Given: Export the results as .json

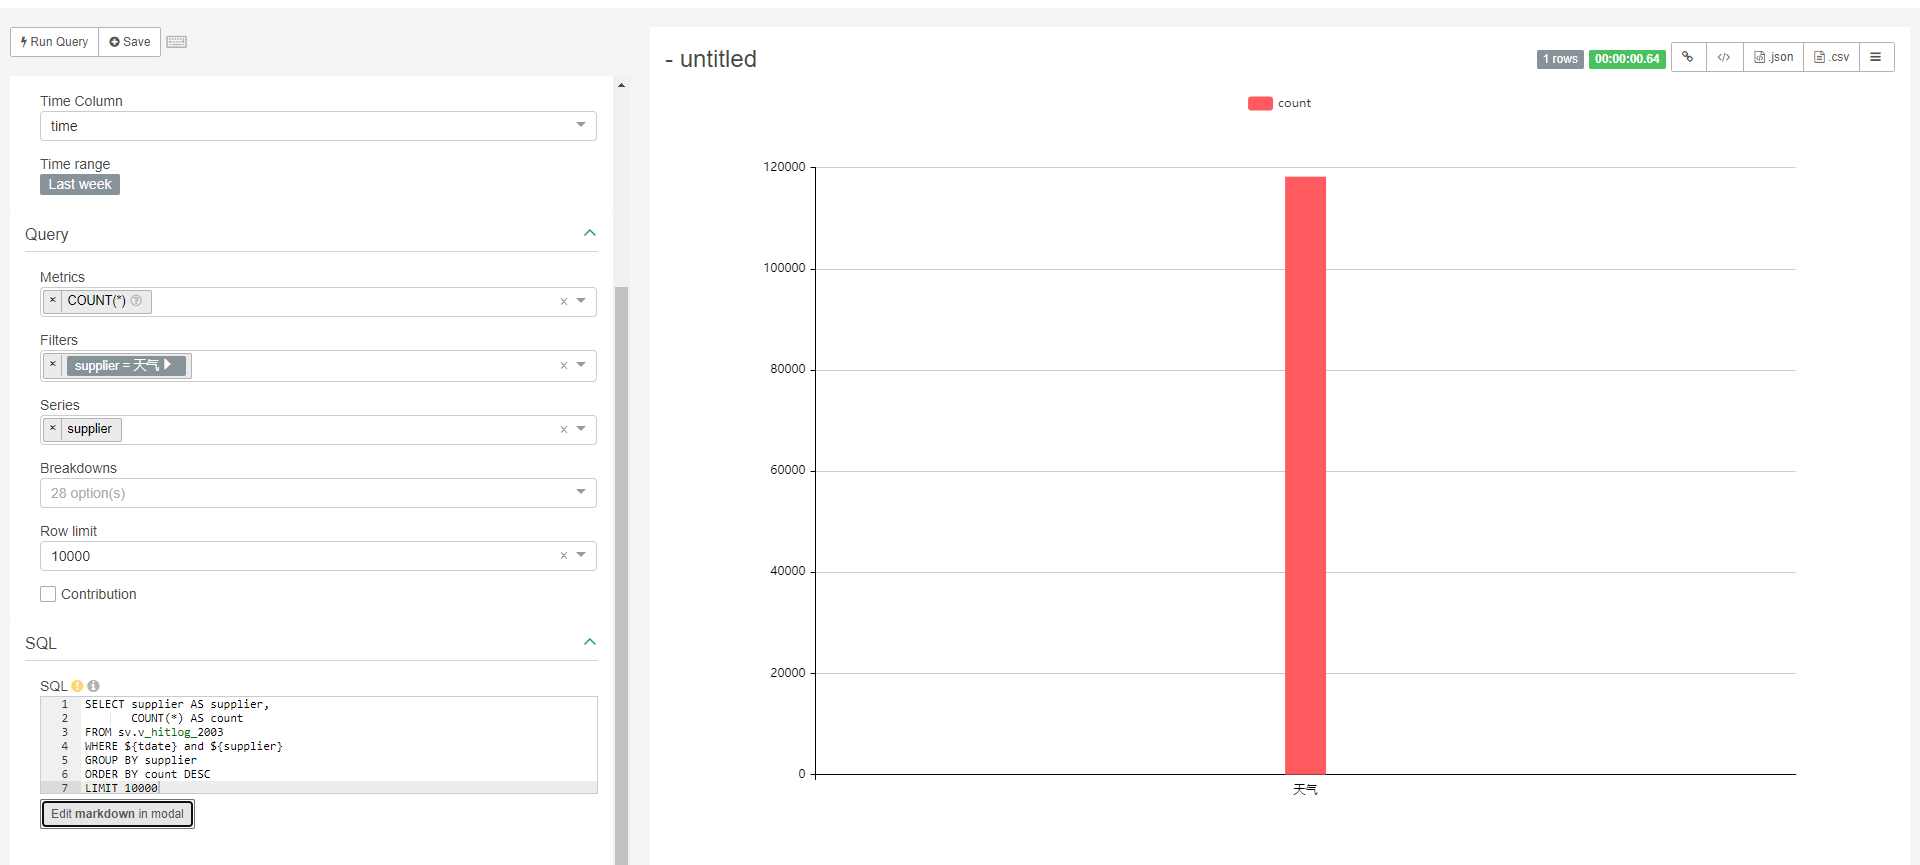Looking at the screenshot, I should 1774,57.
